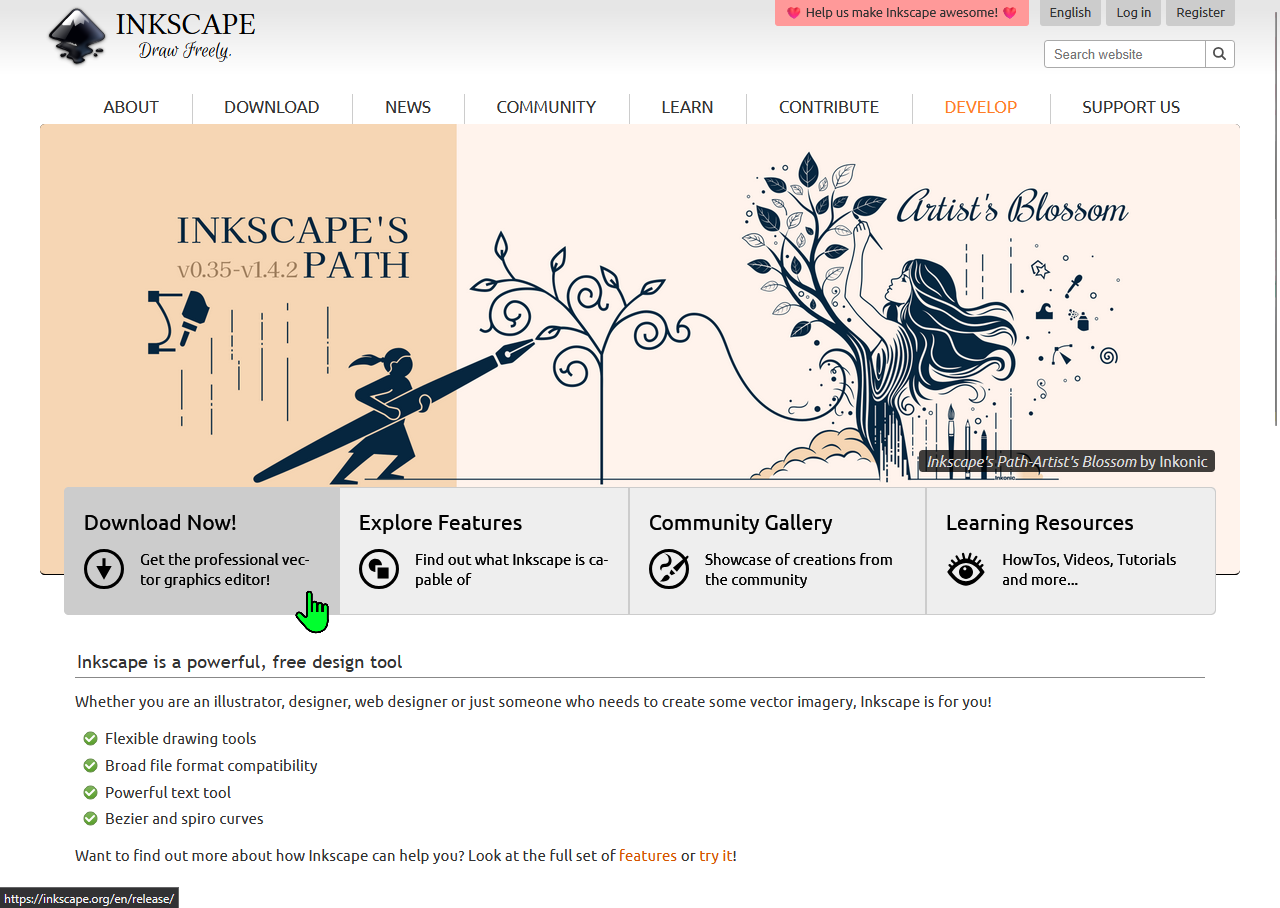The width and height of the screenshot is (1280, 908).
Task: Click the Inkscape logo
Action: [75, 37]
